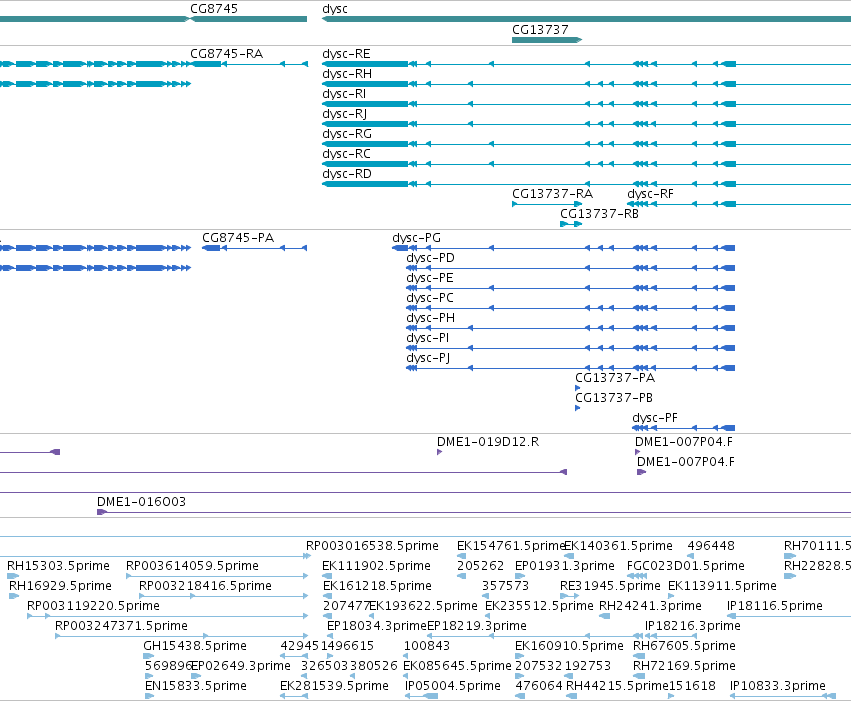
Task: Click the CG13737-PB label
Action: pyautogui.click(x=614, y=398)
